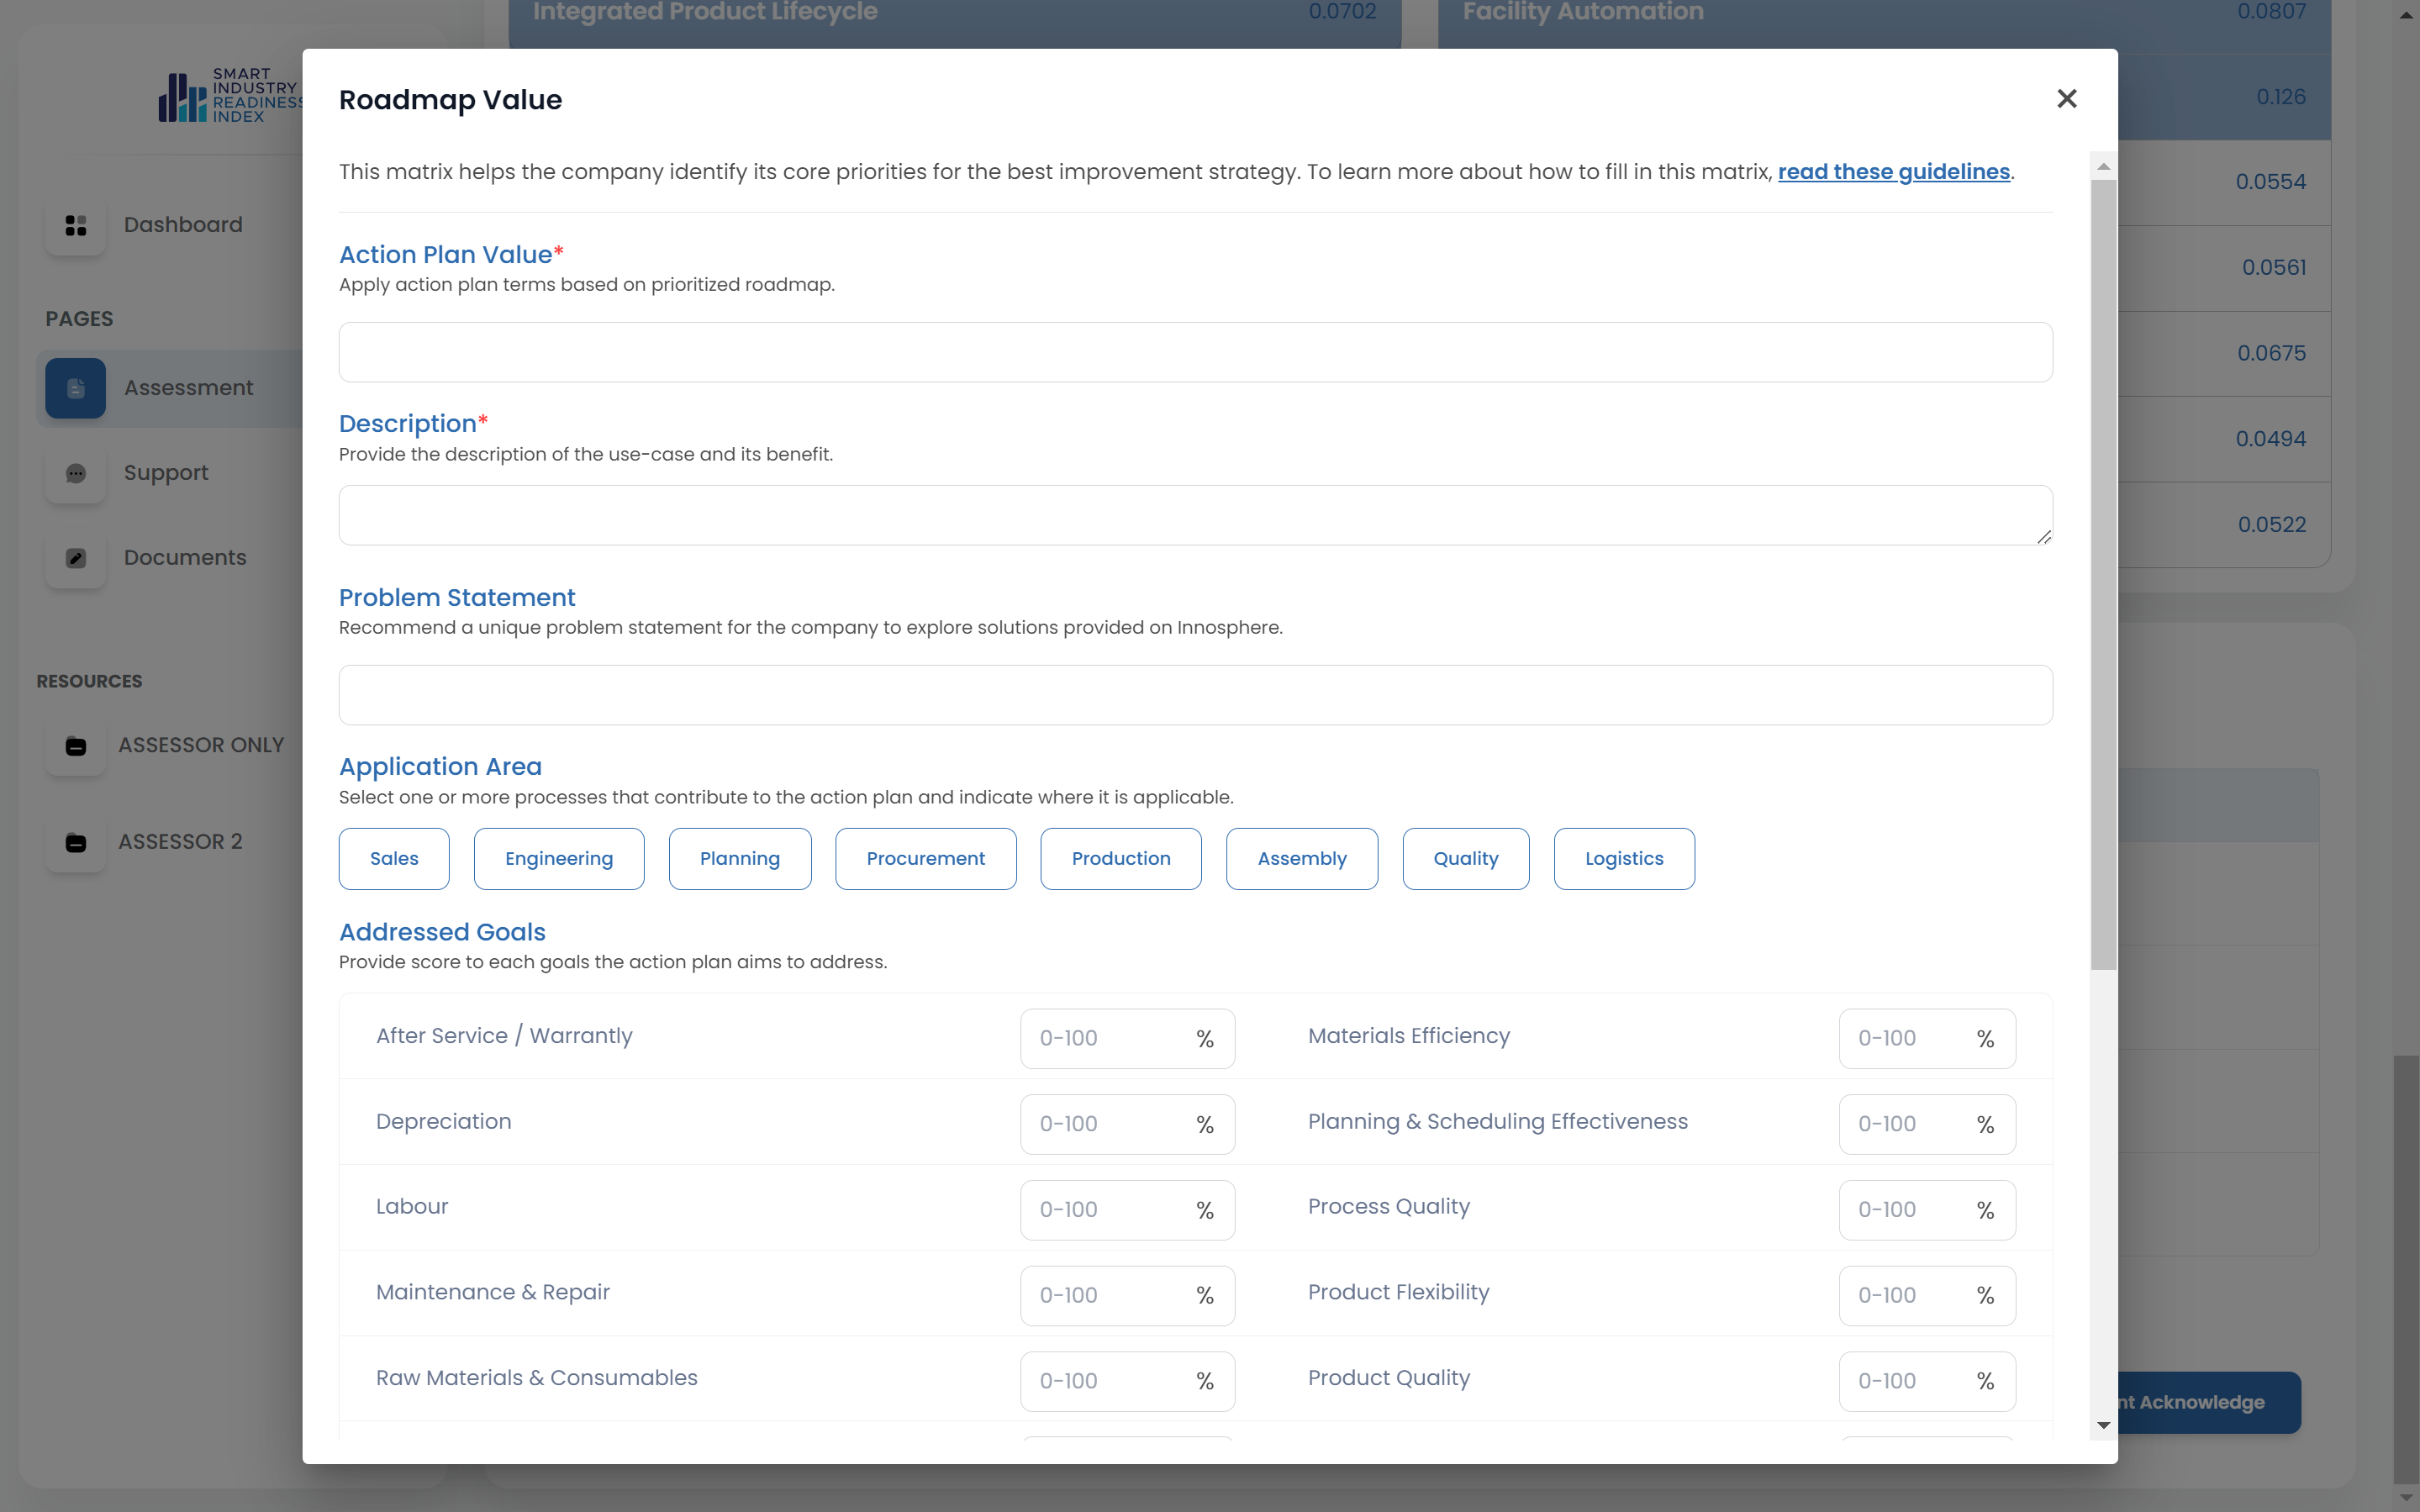Toggle the Sales application area

394,858
